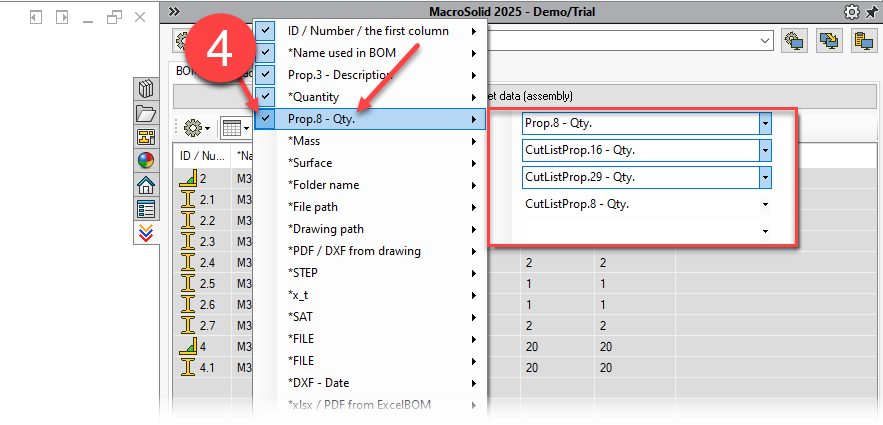Image resolution: width=883 pixels, height=425 pixels.
Task: Select the *x_t menu item
Action: coord(370,295)
